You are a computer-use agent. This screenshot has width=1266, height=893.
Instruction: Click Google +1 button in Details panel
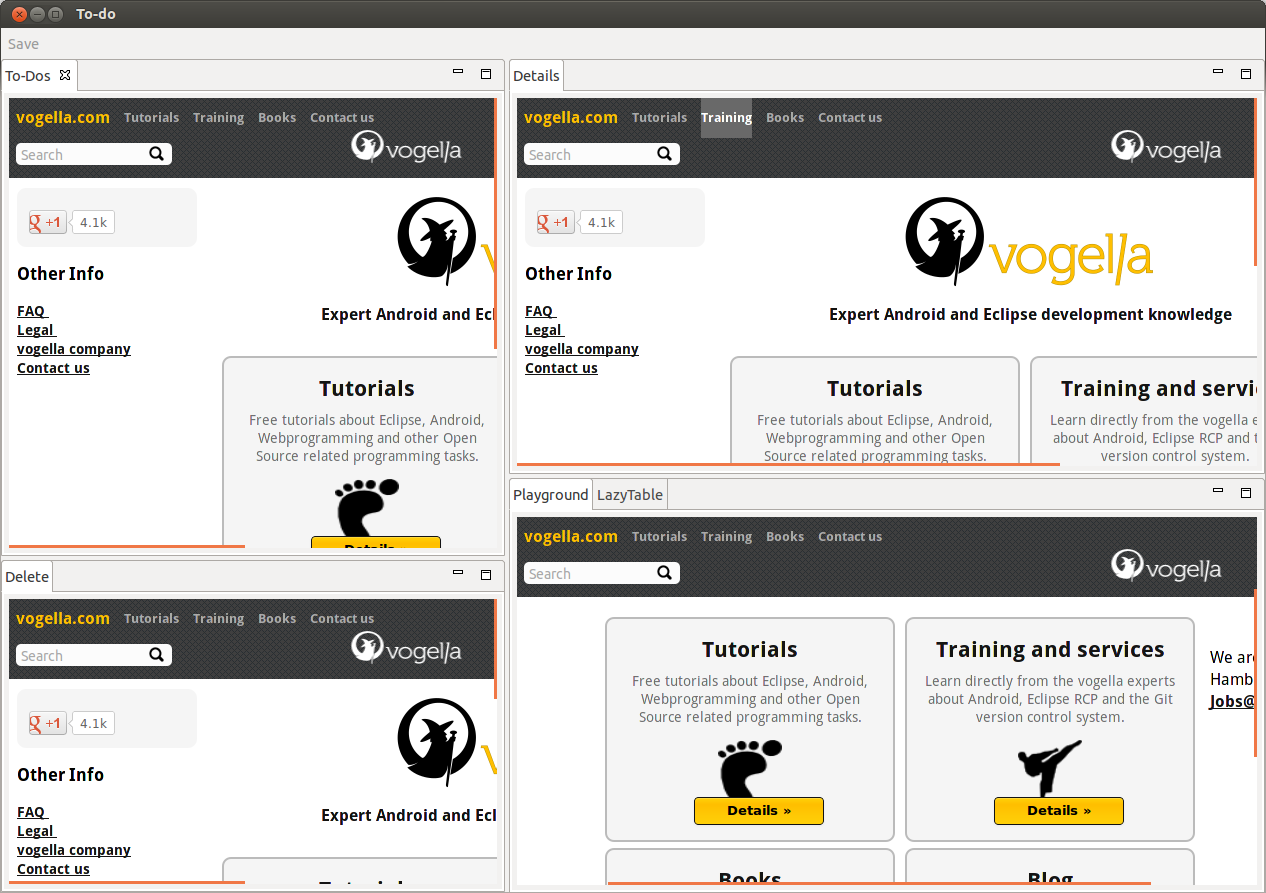[556, 222]
